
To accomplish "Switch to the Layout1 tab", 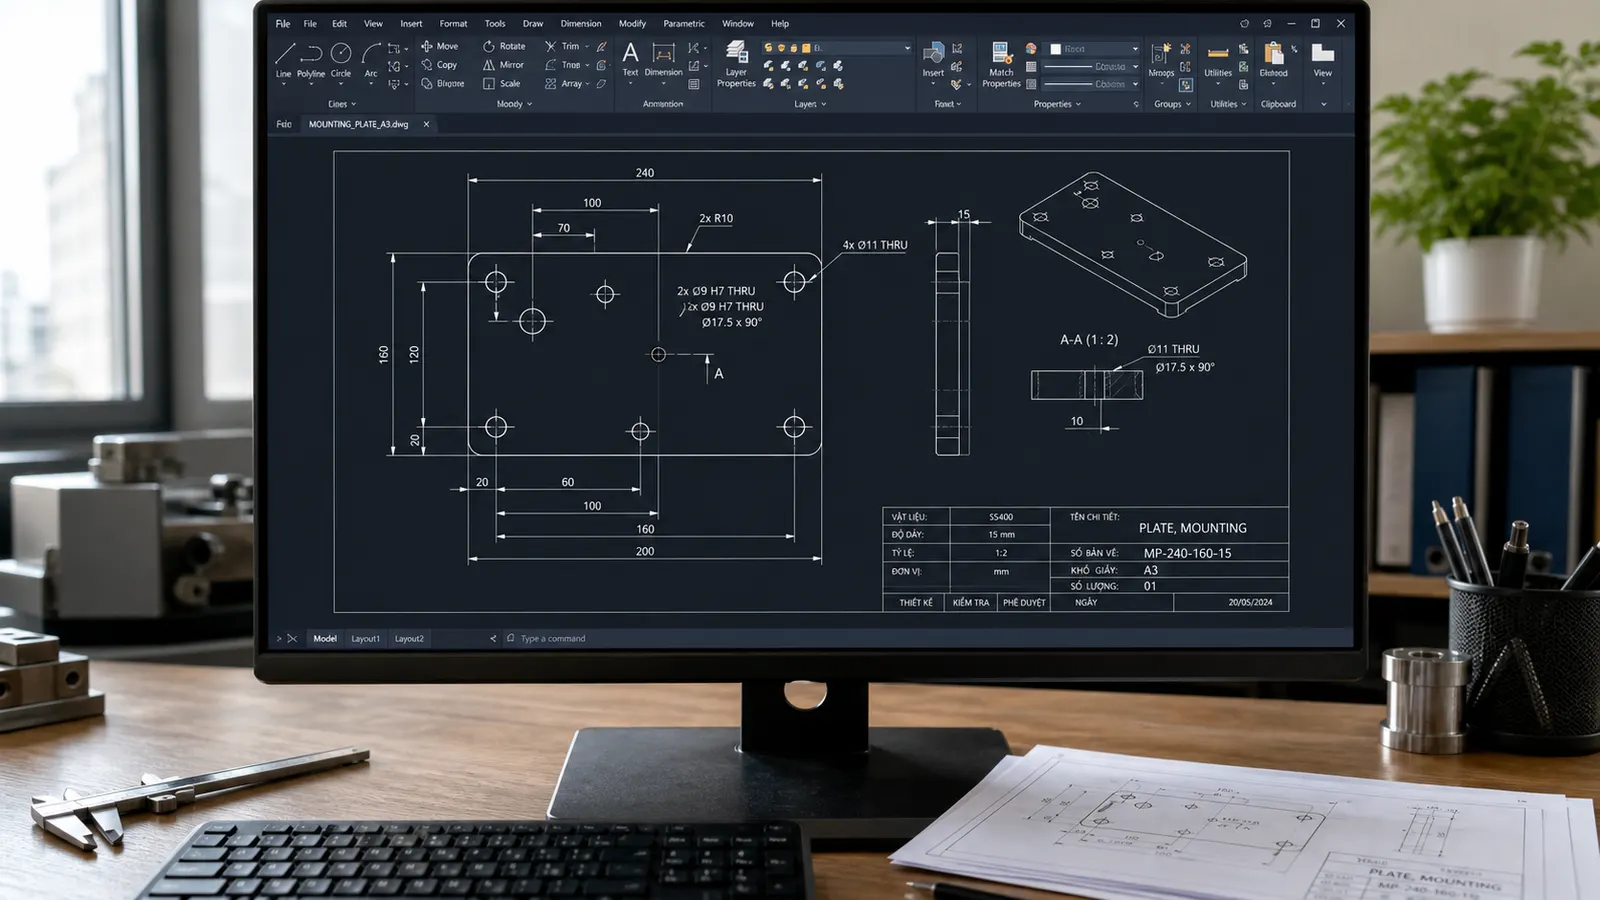I will tap(365, 638).
